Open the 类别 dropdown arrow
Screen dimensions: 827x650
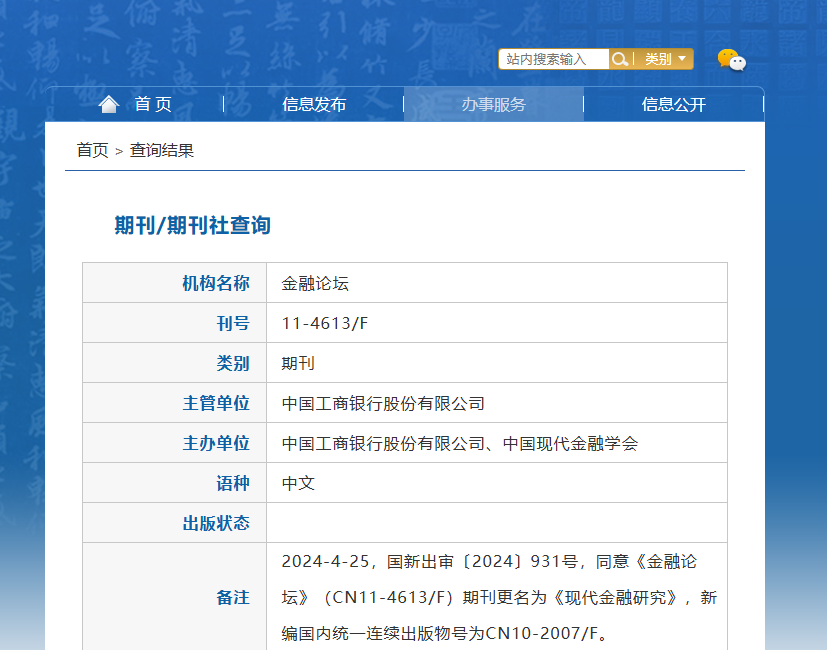(x=682, y=59)
